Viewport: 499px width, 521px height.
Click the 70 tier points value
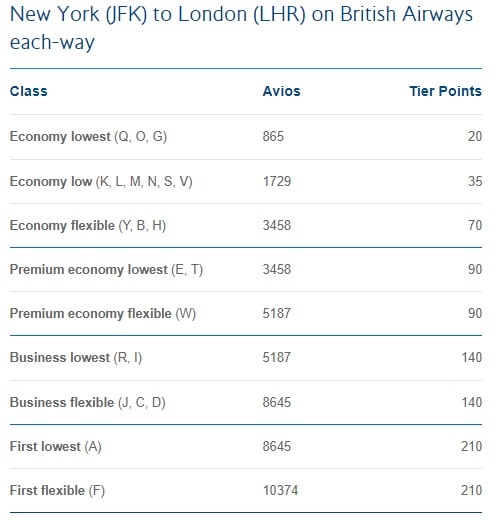pyautogui.click(x=475, y=225)
